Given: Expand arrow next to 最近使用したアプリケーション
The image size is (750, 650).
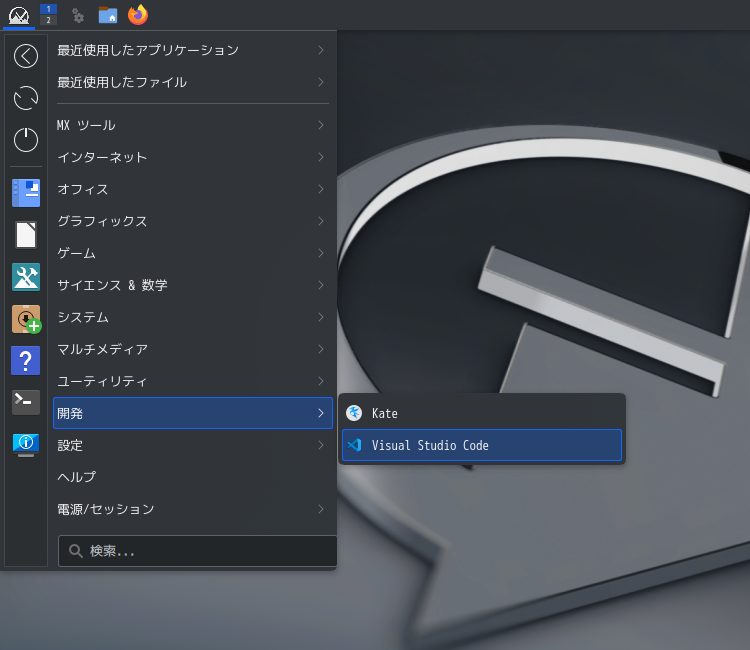Looking at the screenshot, I should [x=321, y=50].
